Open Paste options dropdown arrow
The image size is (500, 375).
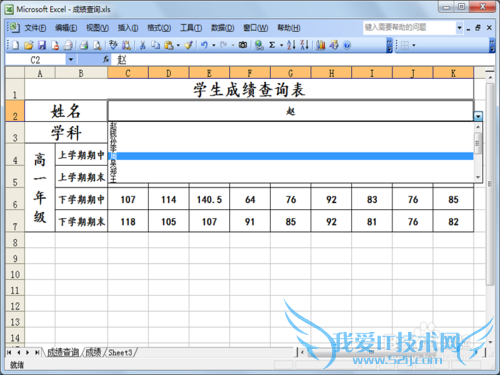(178, 45)
